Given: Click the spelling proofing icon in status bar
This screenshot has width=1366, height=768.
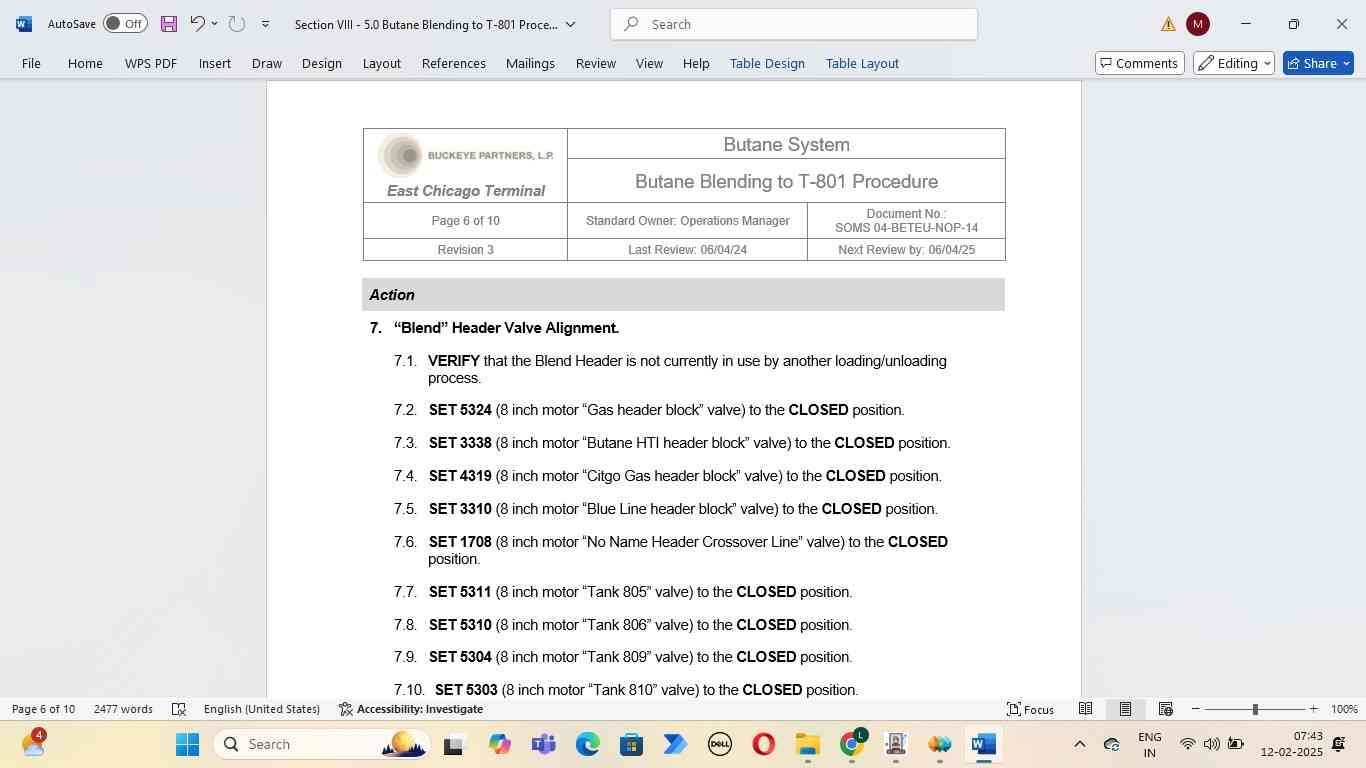Looking at the screenshot, I should (179, 709).
